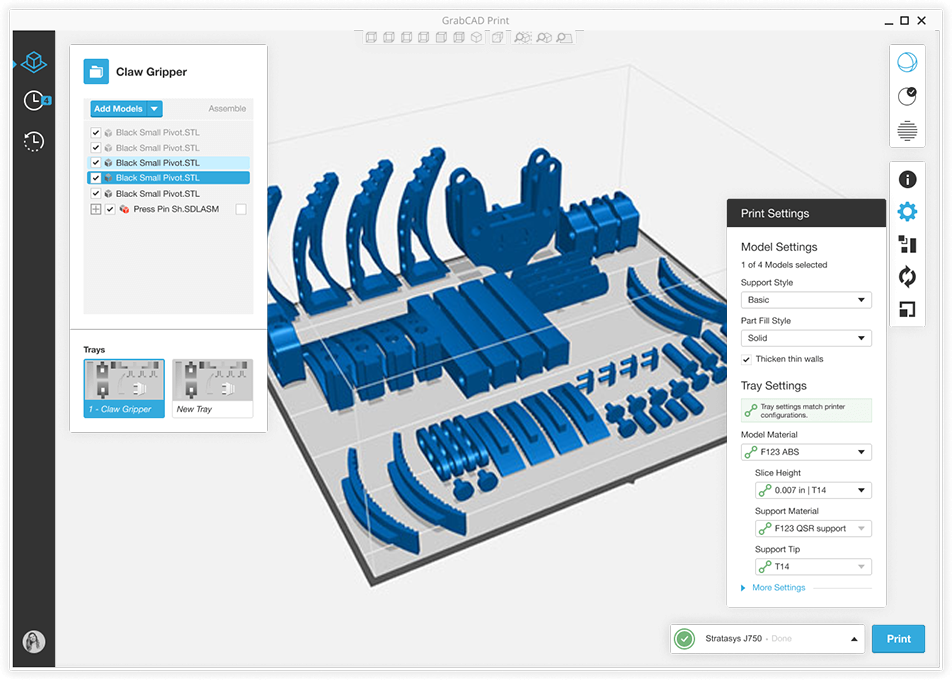952x680 pixels.
Task: Click the '1 of 4 Models selected' text
Action: [784, 265]
